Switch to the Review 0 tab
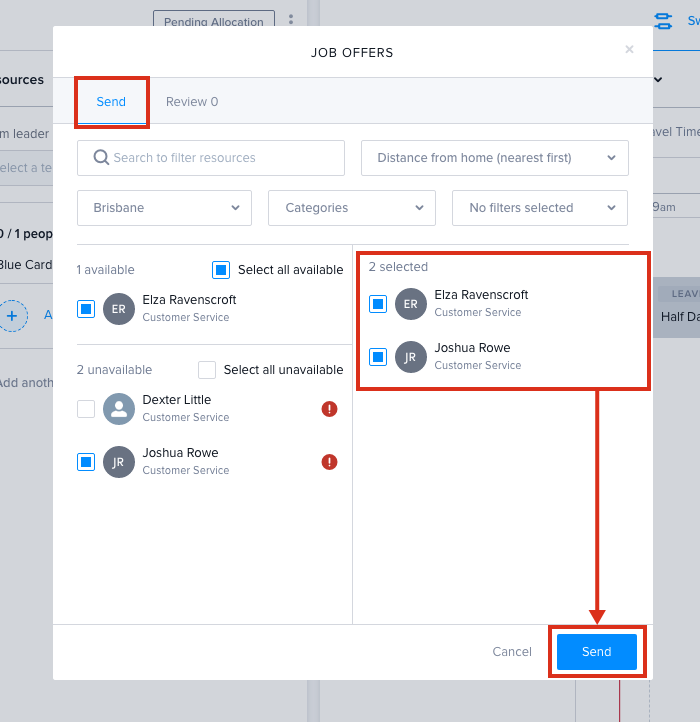The image size is (700, 722). pyautogui.click(x=192, y=102)
